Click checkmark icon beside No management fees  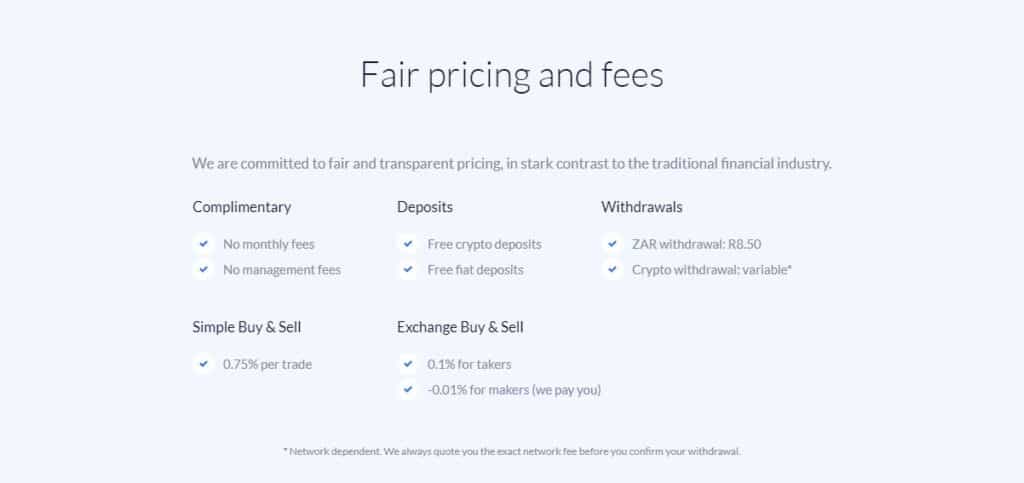(x=203, y=269)
